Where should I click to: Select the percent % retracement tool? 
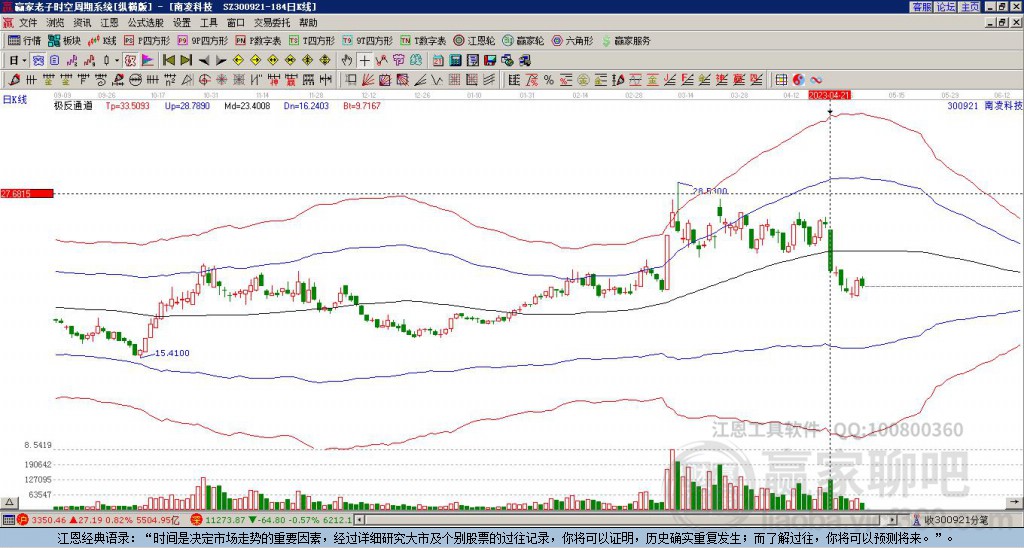coord(549,80)
